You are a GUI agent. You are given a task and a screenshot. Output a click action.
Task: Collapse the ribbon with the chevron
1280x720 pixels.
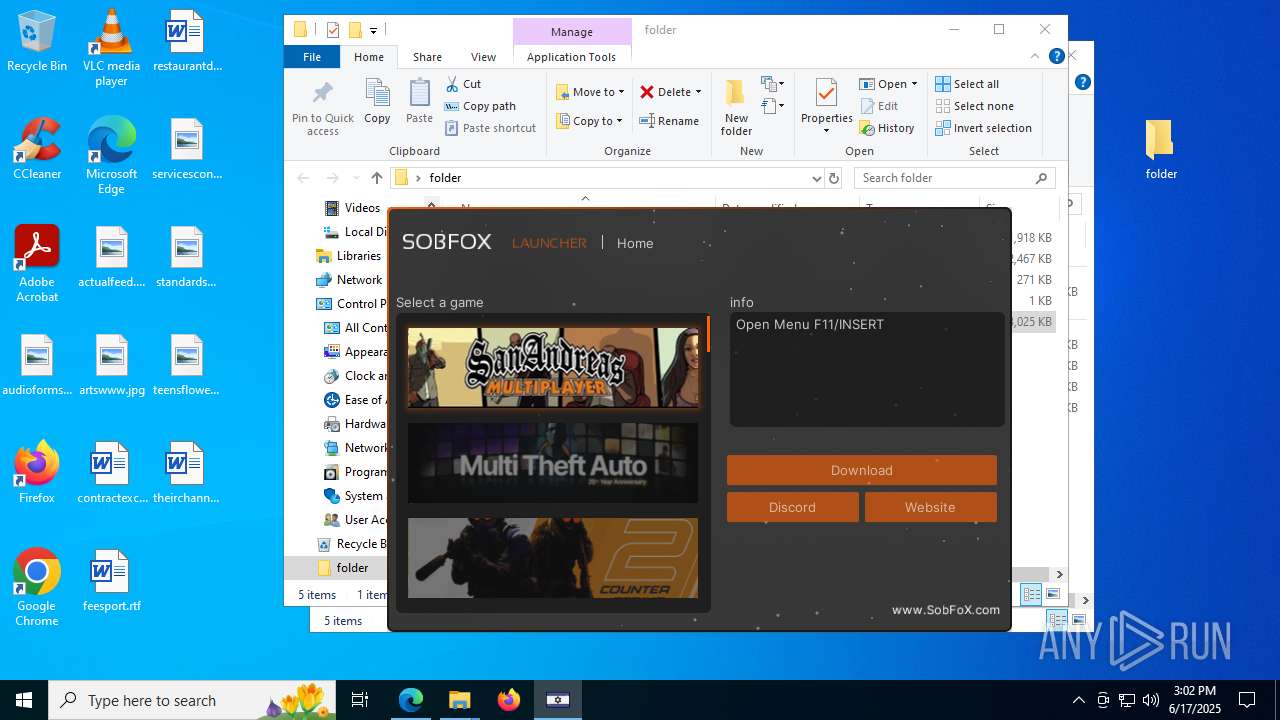1035,57
